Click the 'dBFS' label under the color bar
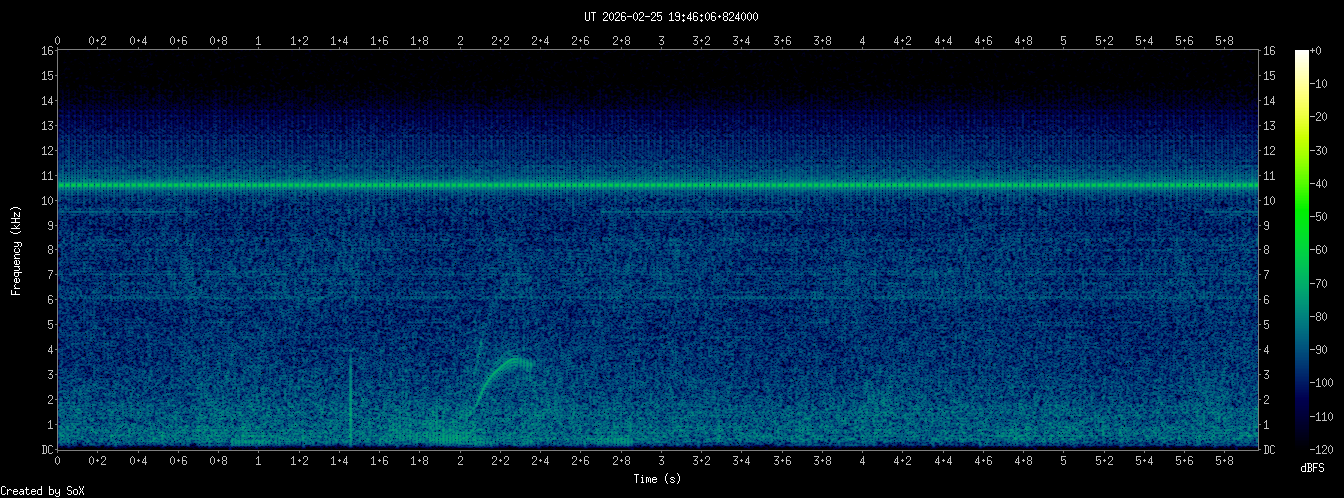Screen dimensions: 1344x498 click(x=1315, y=467)
